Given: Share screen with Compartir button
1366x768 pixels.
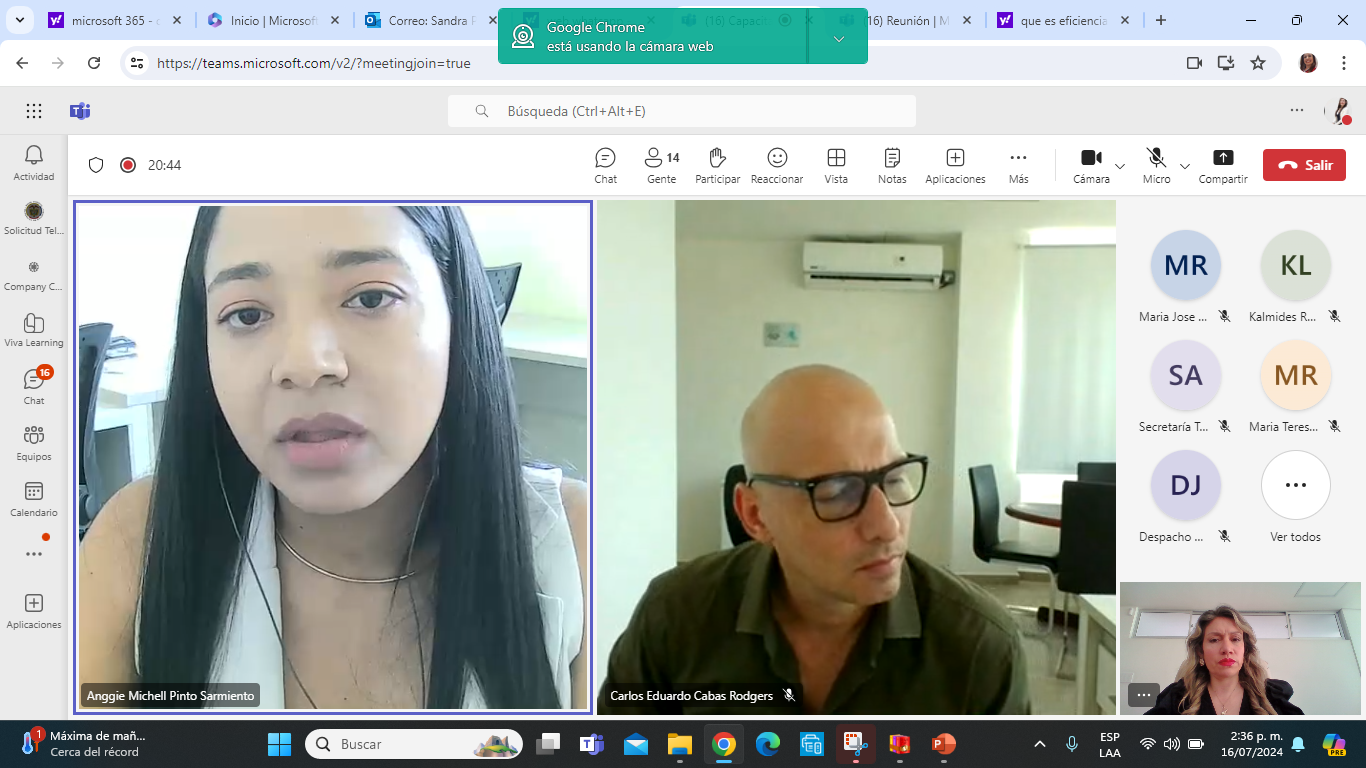Looking at the screenshot, I should point(1223,166).
